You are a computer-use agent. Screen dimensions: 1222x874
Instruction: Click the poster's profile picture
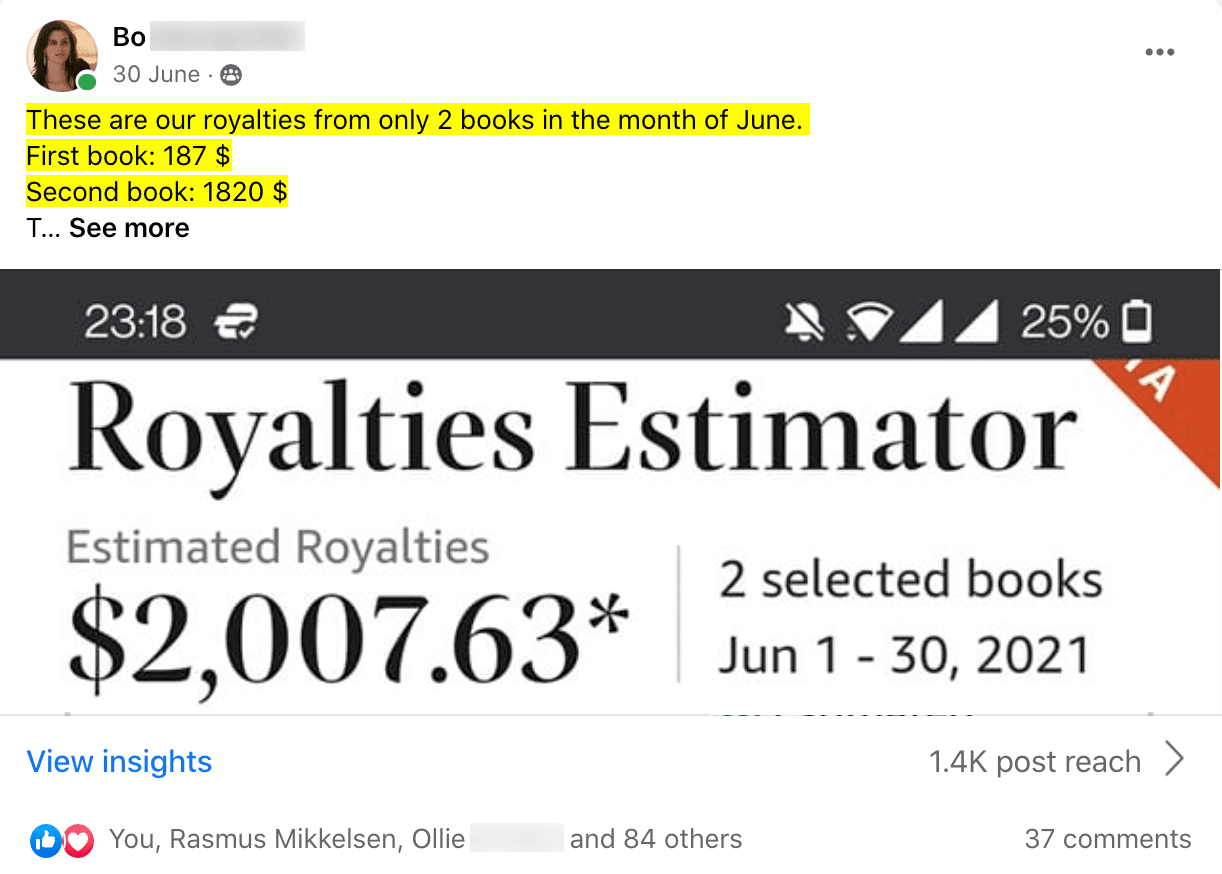[x=61, y=55]
